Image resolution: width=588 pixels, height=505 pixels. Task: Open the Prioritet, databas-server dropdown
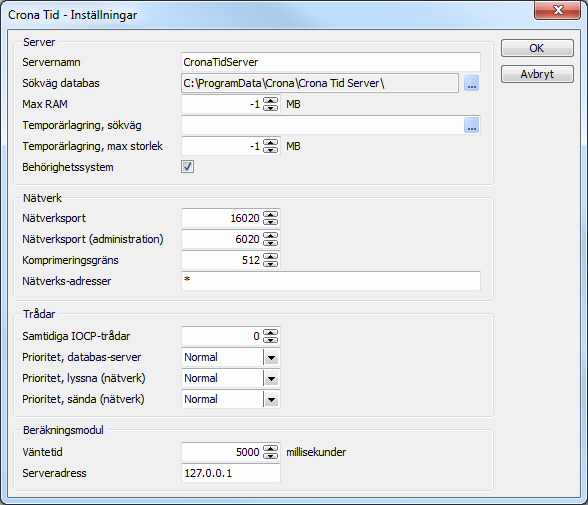pyautogui.click(x=271, y=357)
